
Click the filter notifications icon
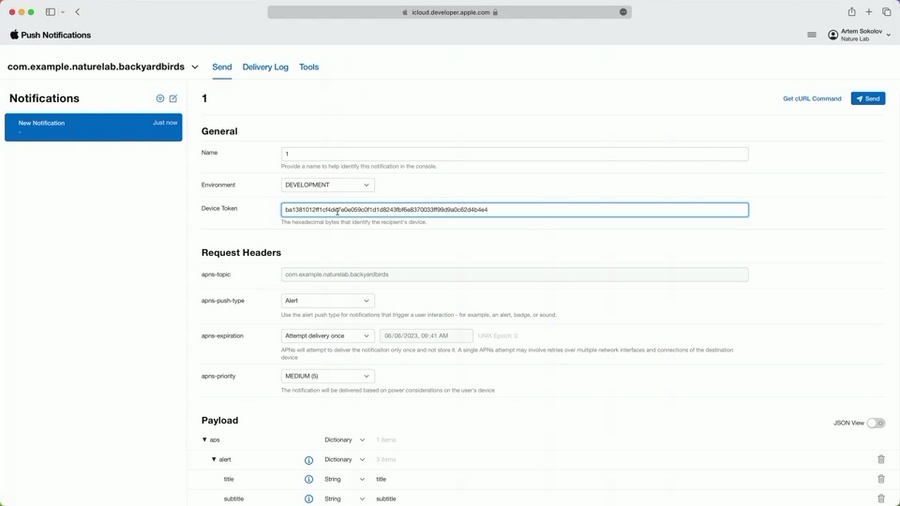[160, 99]
